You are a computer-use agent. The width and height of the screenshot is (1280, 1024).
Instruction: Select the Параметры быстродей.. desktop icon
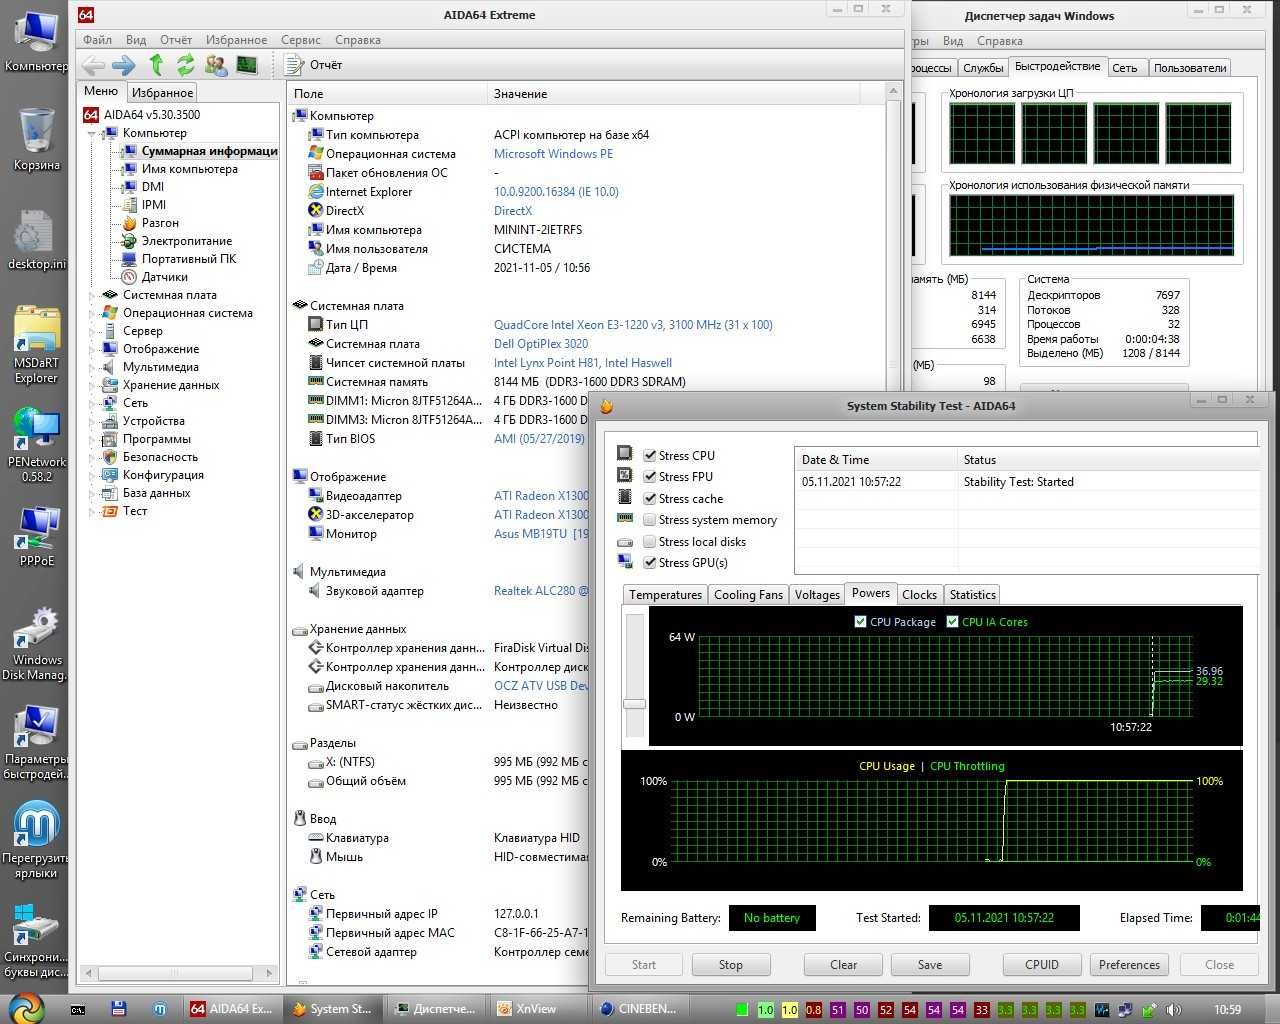tap(37, 742)
